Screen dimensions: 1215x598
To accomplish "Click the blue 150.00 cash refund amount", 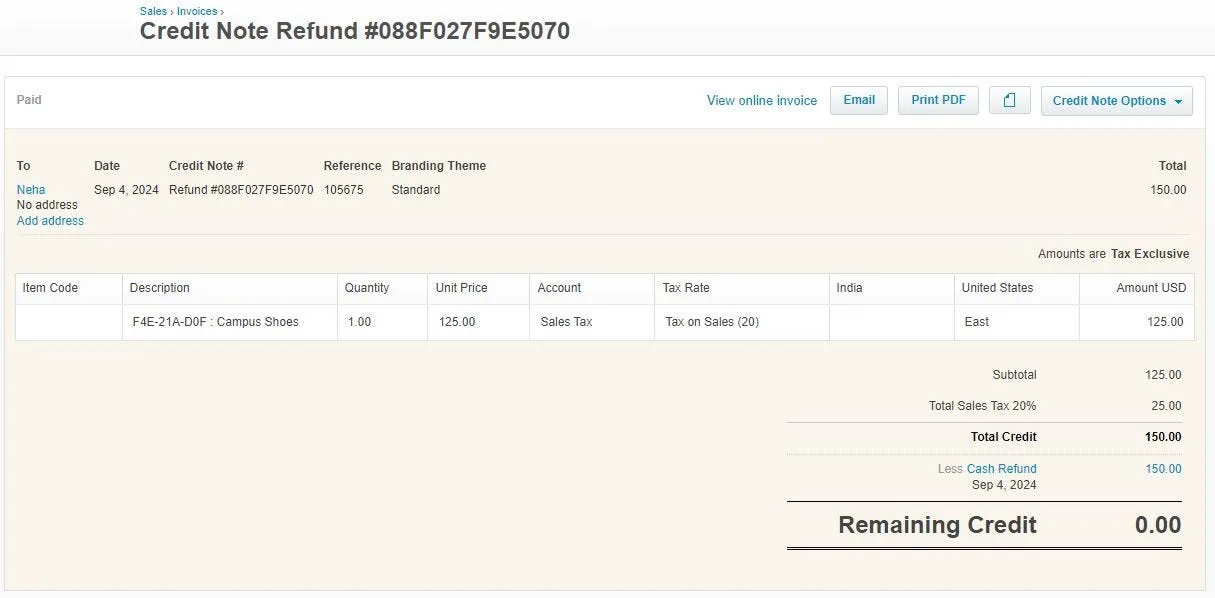I will (x=1163, y=469).
